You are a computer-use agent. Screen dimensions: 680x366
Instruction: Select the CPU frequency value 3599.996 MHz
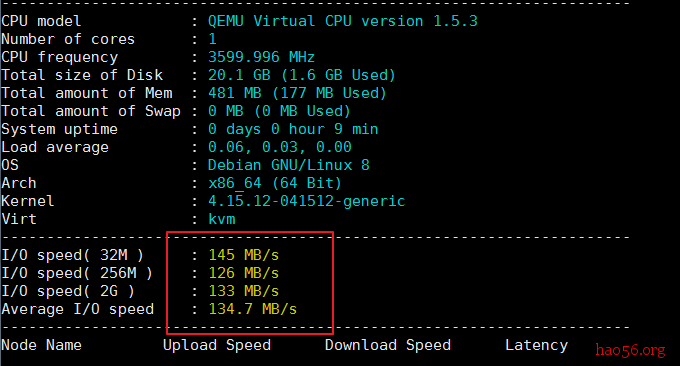click(261, 57)
